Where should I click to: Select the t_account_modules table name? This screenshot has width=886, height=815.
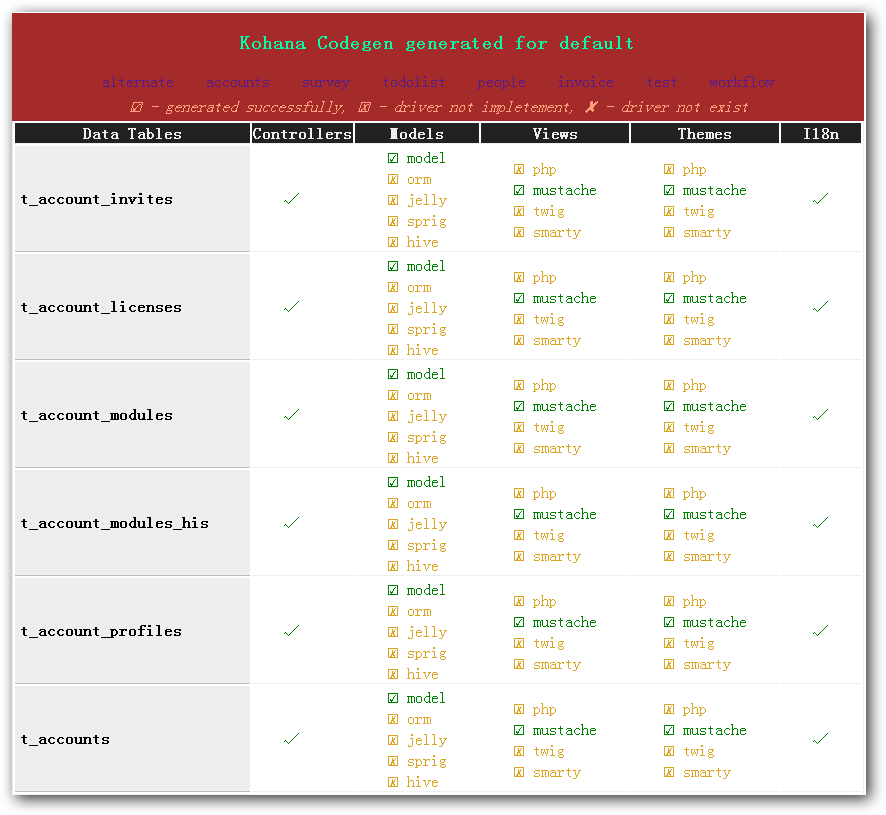[x=97, y=415]
